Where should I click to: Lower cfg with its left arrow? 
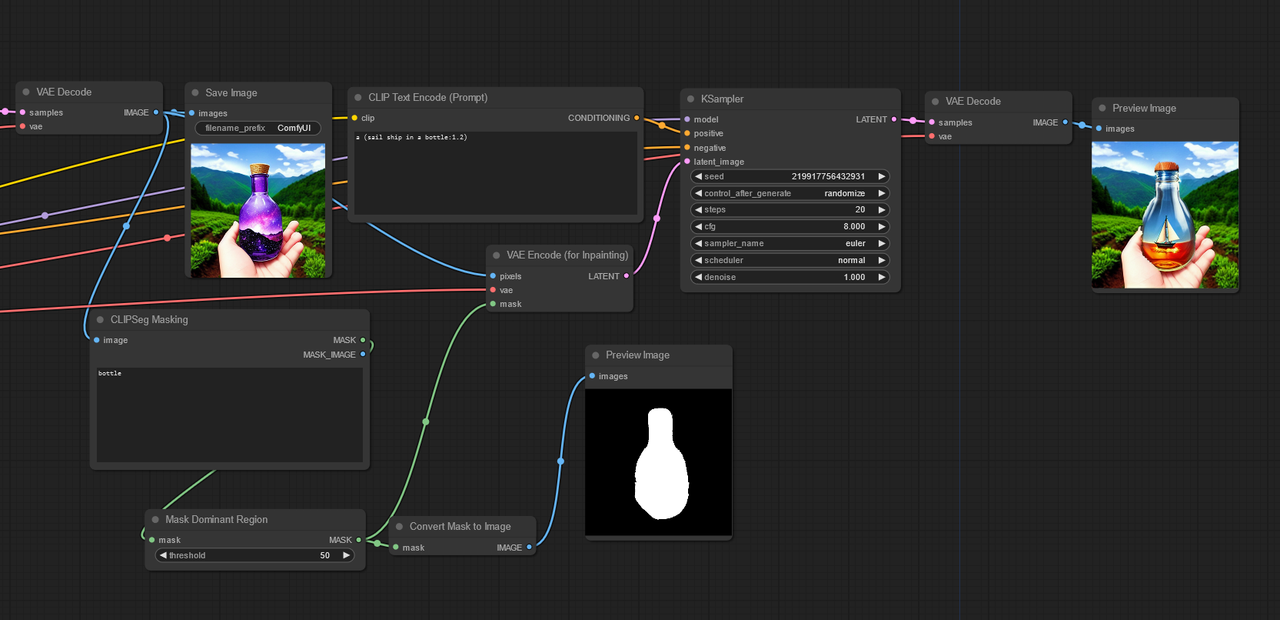(x=698, y=227)
